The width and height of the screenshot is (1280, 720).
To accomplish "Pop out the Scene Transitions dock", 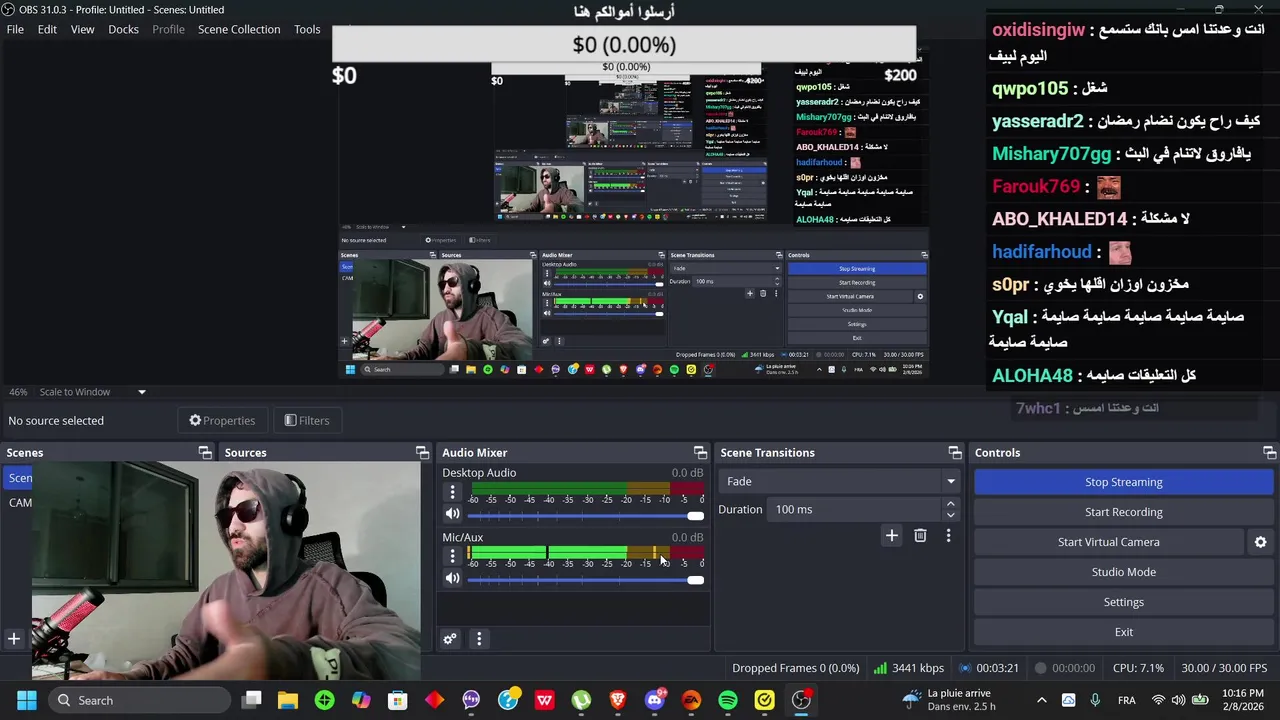I will click(x=955, y=453).
